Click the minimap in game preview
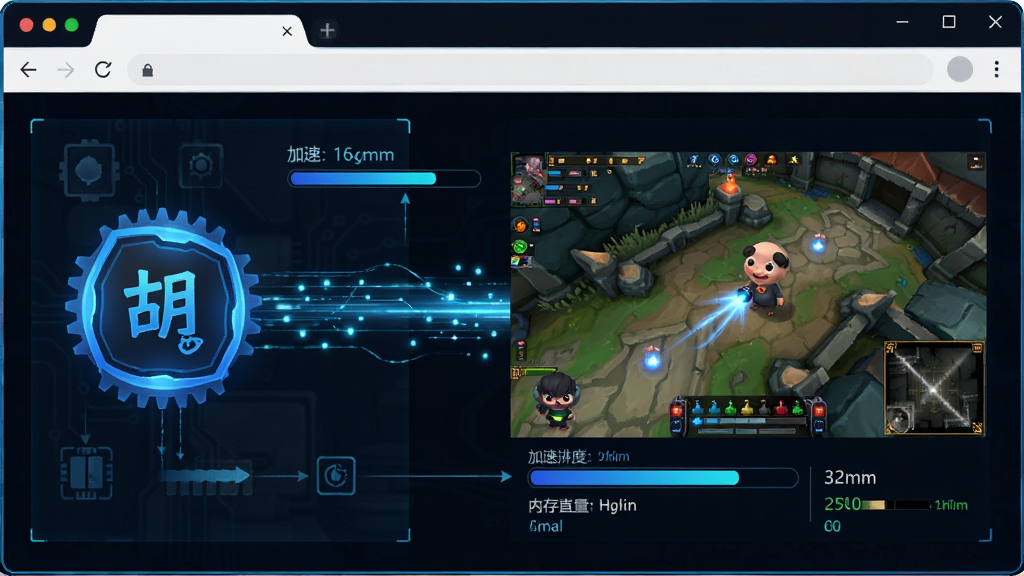1024x576 pixels. [934, 388]
